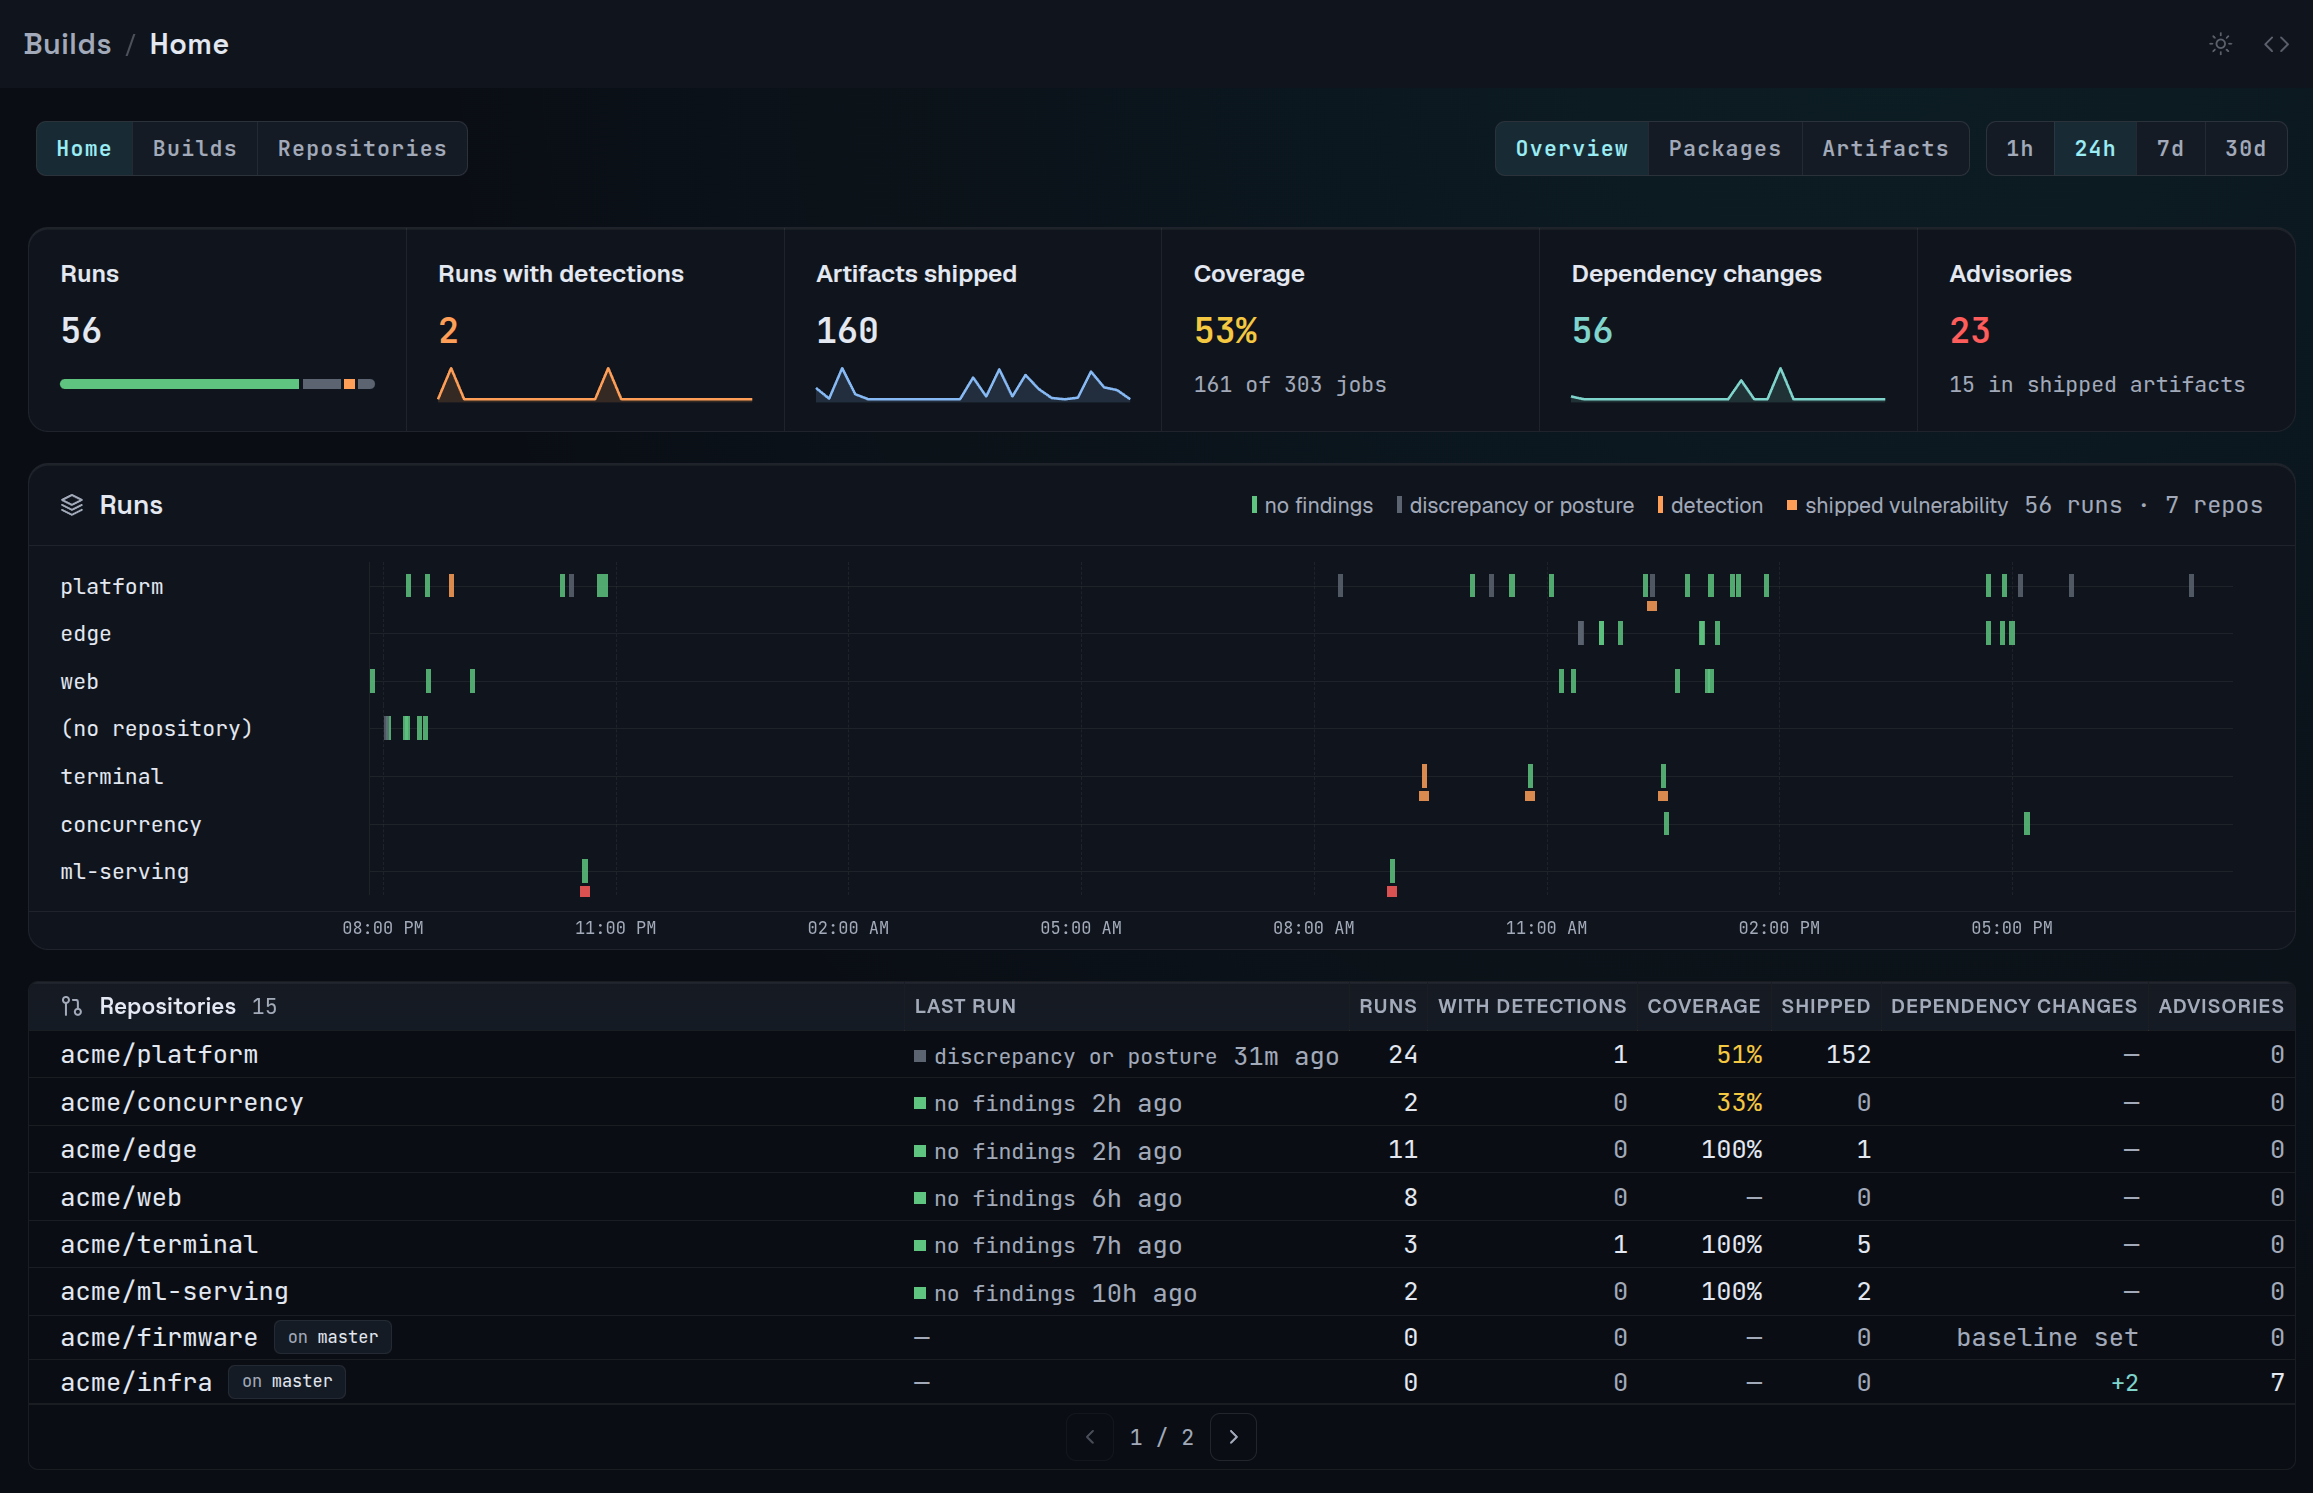This screenshot has height=1493, width=2313.
Task: Click the Runs progress bar in Runs card
Action: [217, 384]
